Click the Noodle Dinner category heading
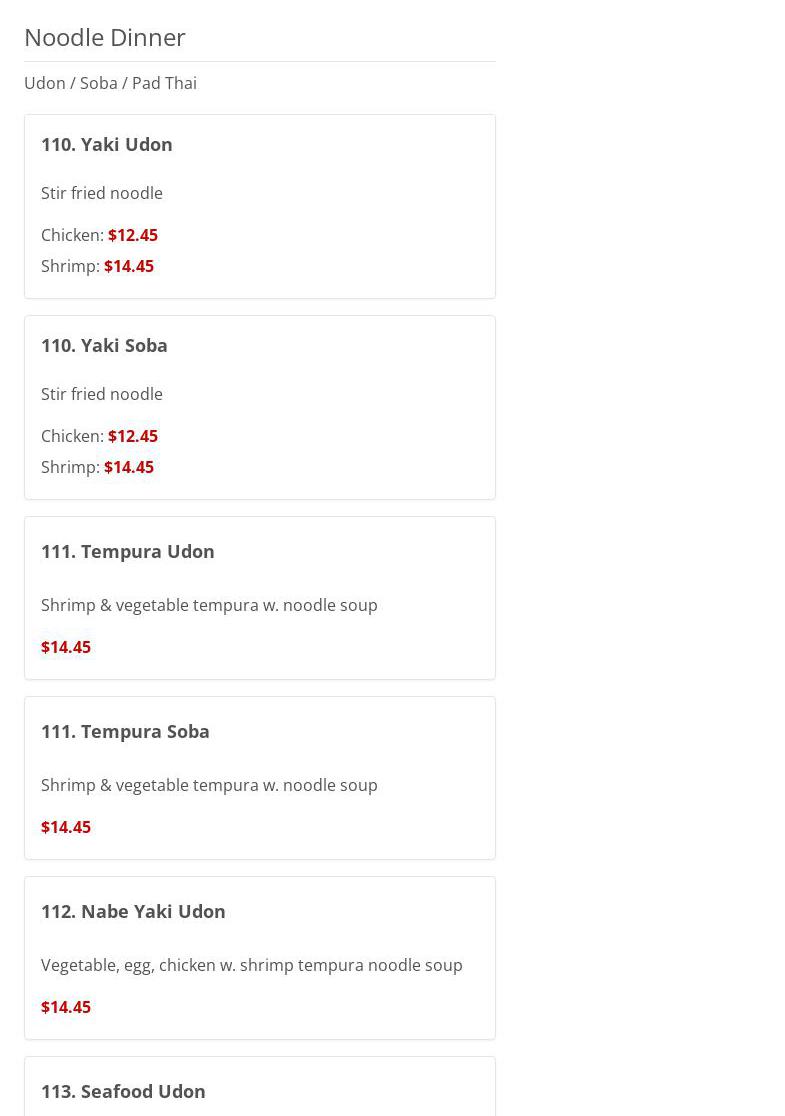785x1116 pixels. [105, 37]
